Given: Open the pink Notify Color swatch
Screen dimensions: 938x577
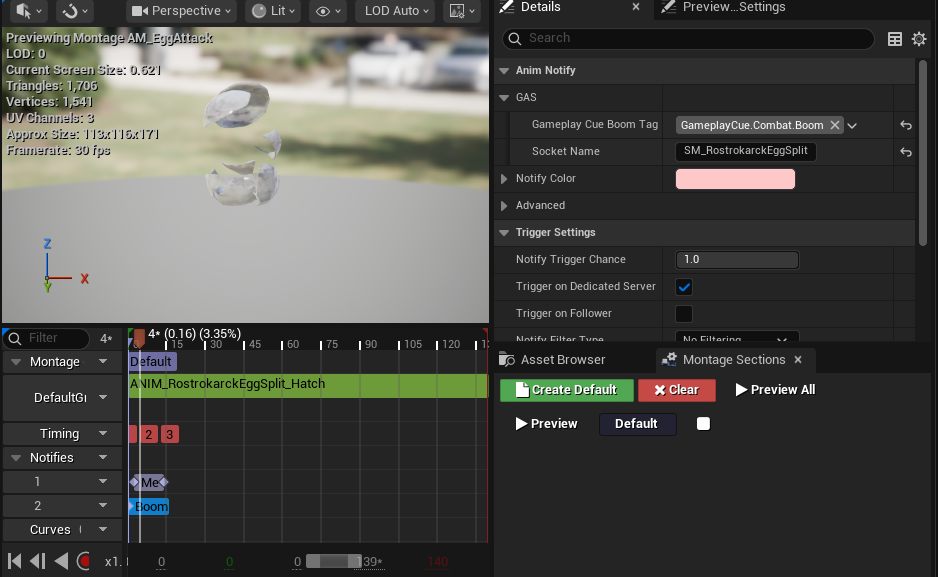Looking at the screenshot, I should [x=735, y=179].
